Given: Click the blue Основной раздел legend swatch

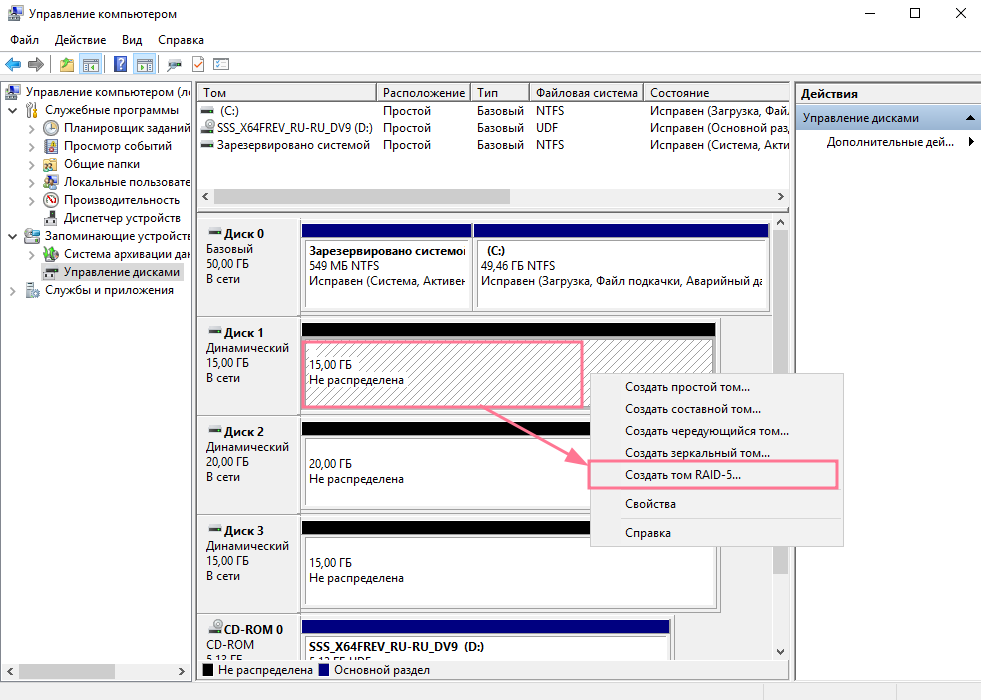Looking at the screenshot, I should [x=324, y=670].
